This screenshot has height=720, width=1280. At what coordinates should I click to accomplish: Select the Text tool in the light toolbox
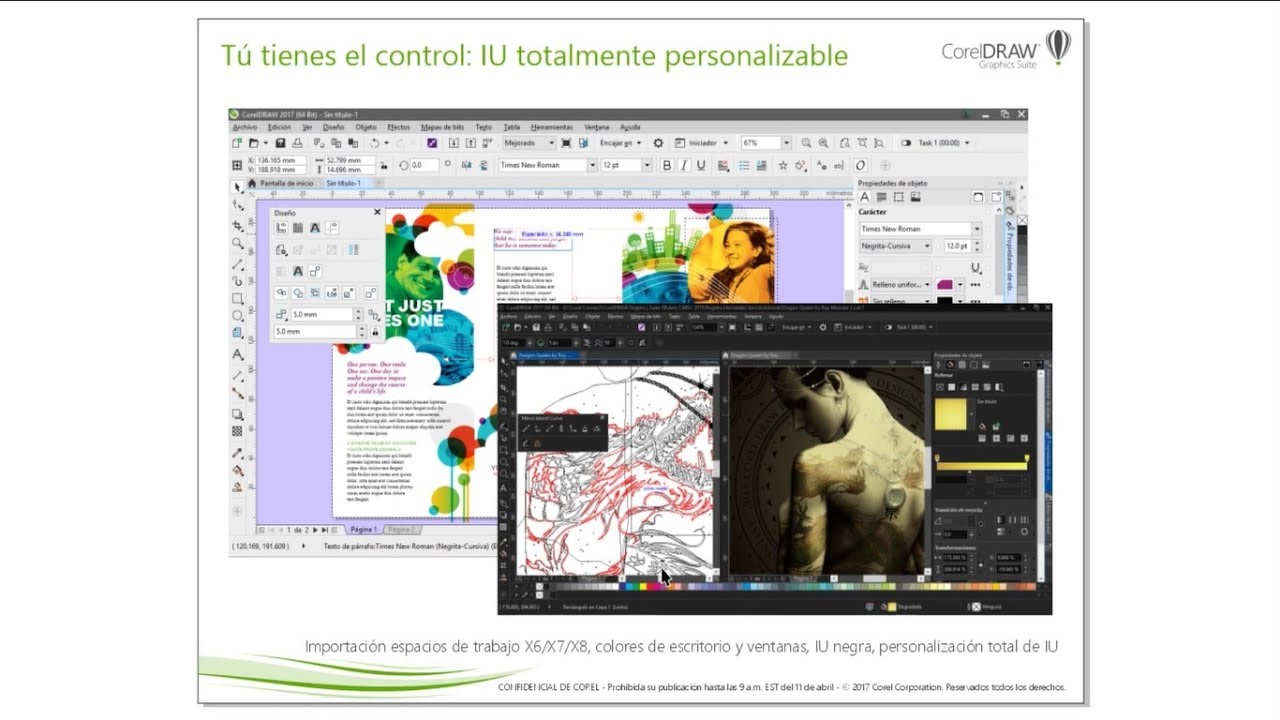[x=238, y=354]
